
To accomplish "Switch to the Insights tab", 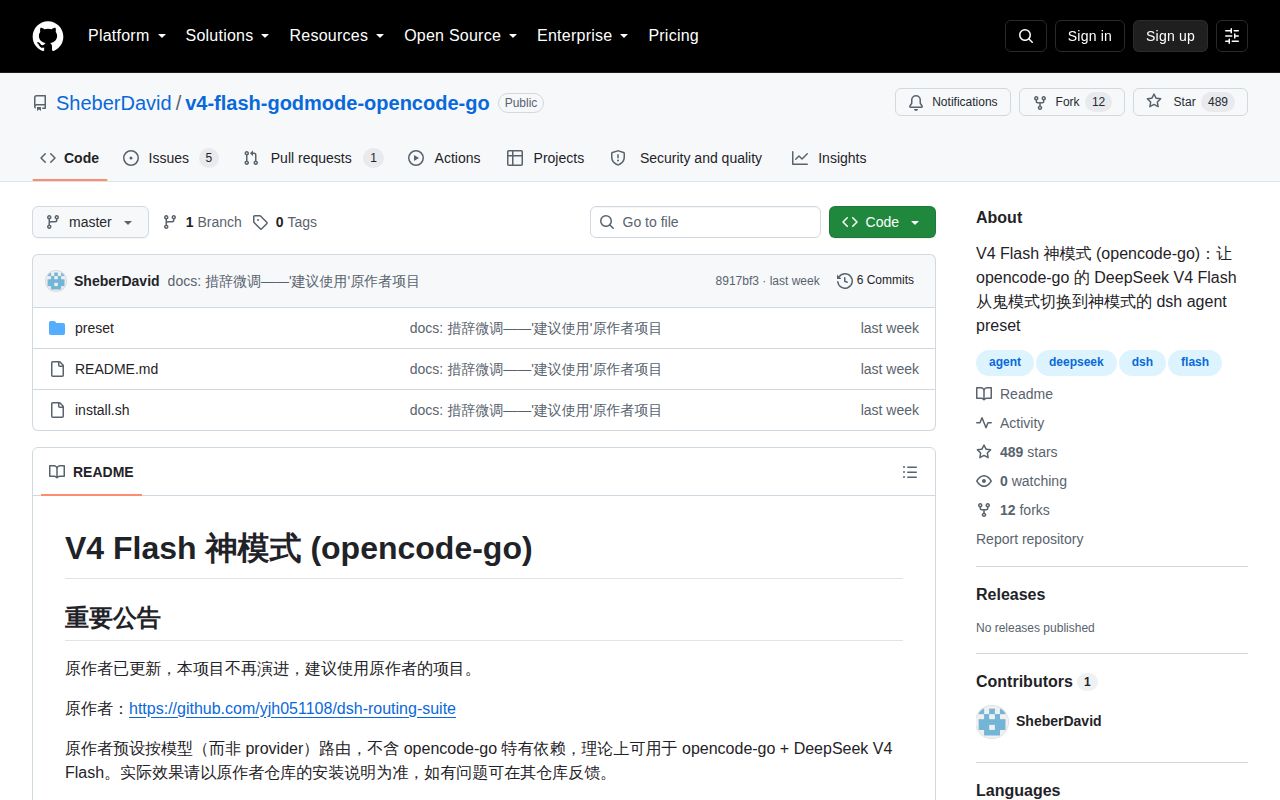I will (829, 158).
